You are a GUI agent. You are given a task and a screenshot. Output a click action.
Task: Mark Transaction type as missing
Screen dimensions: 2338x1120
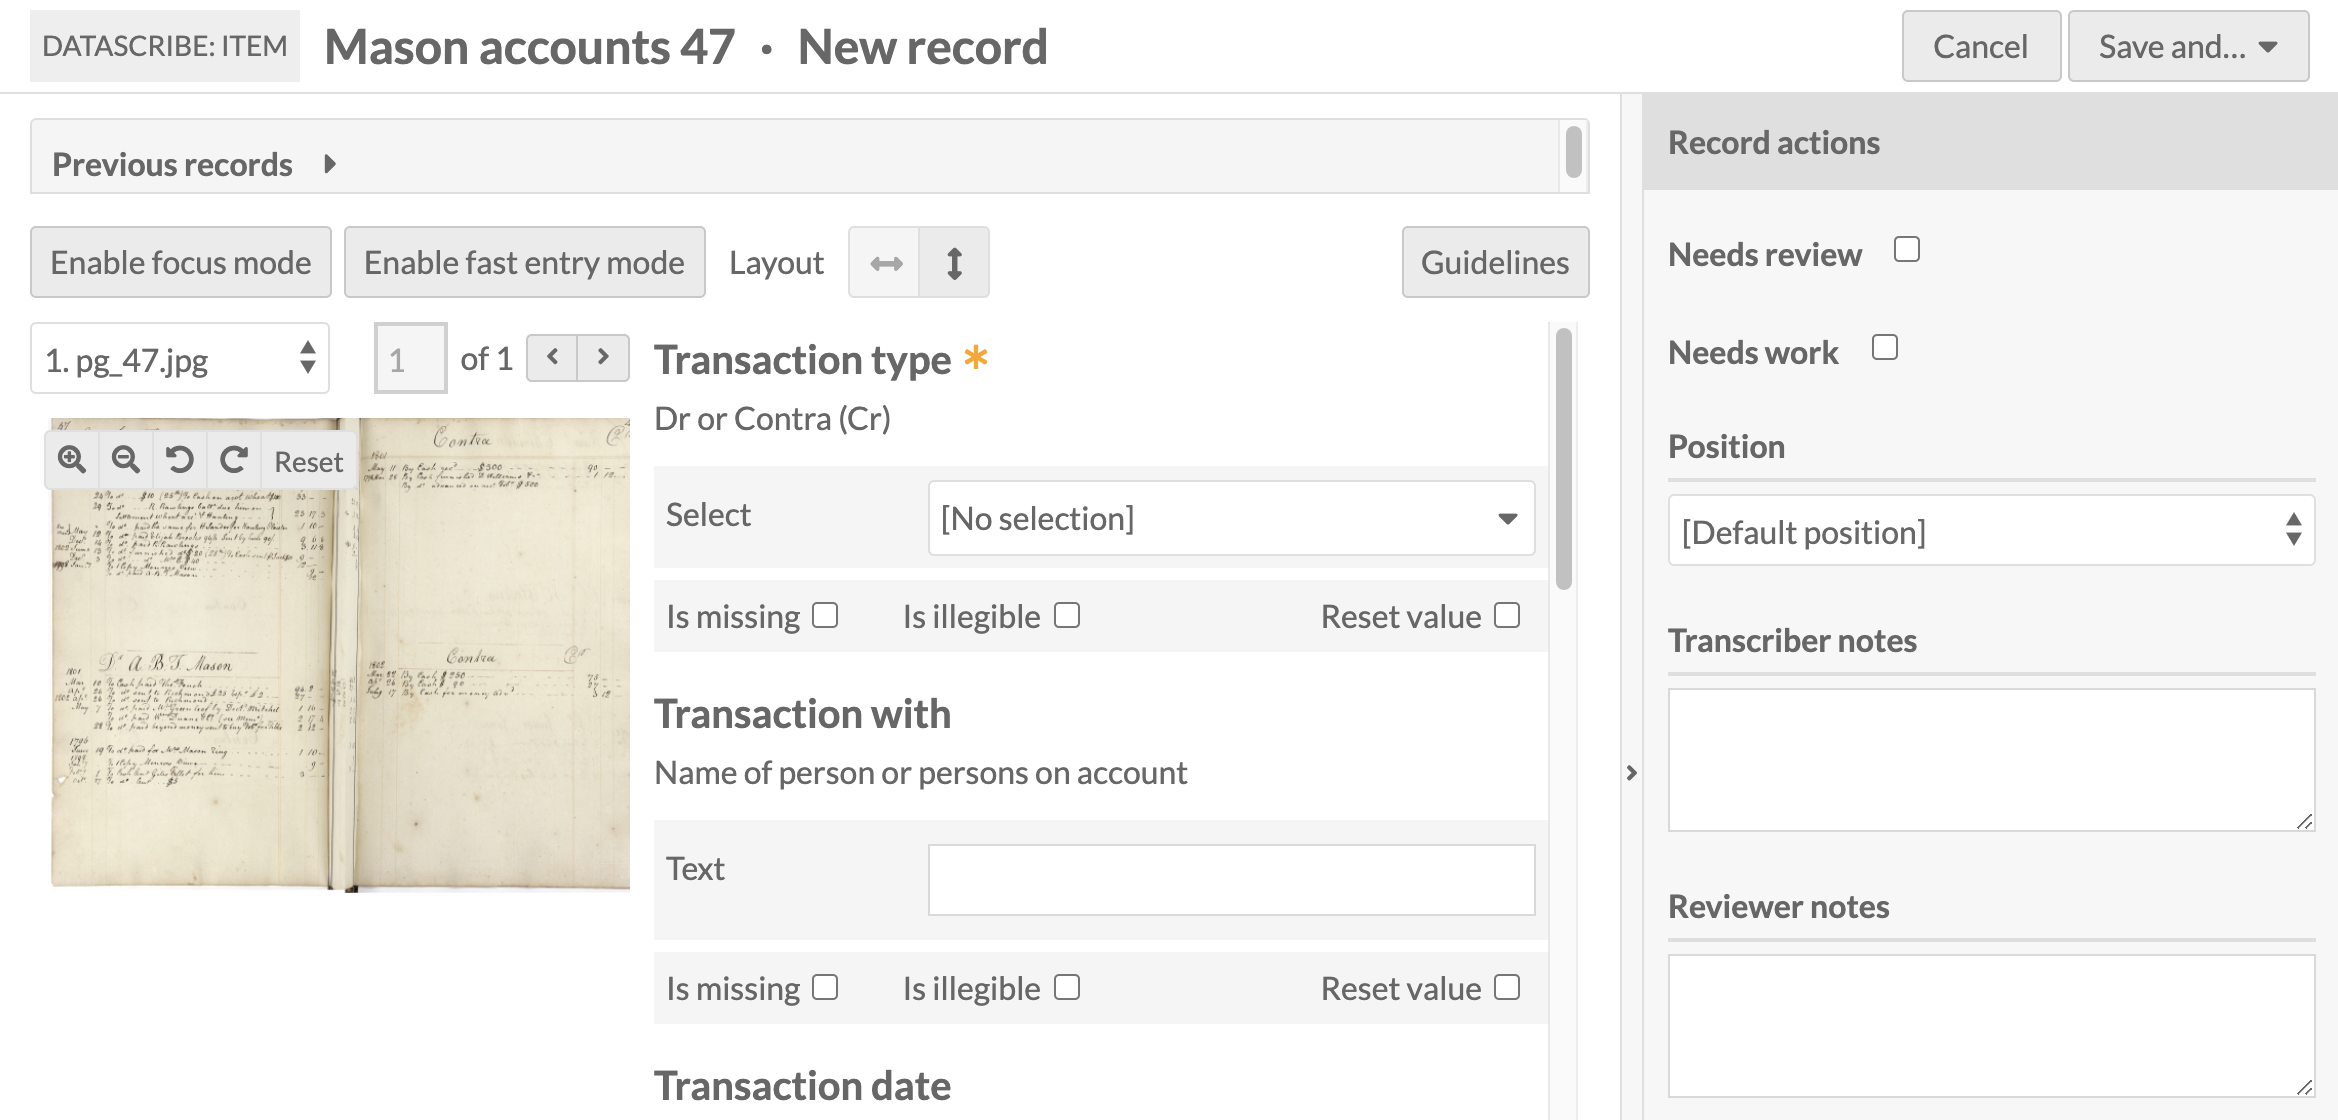pos(824,615)
